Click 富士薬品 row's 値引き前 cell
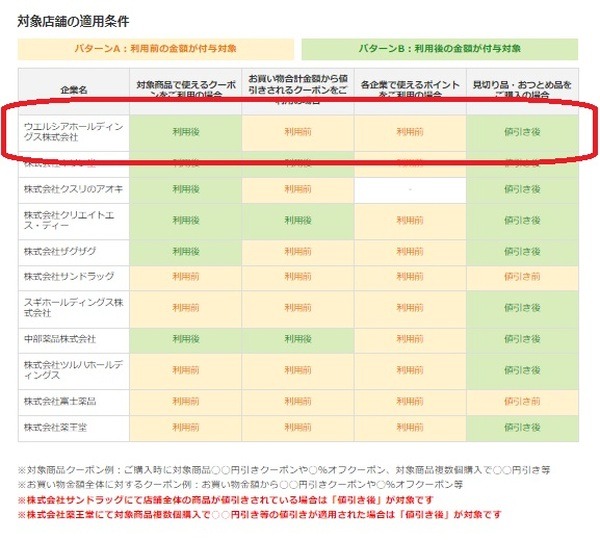Screen dimensions: 600x540 point(522,402)
